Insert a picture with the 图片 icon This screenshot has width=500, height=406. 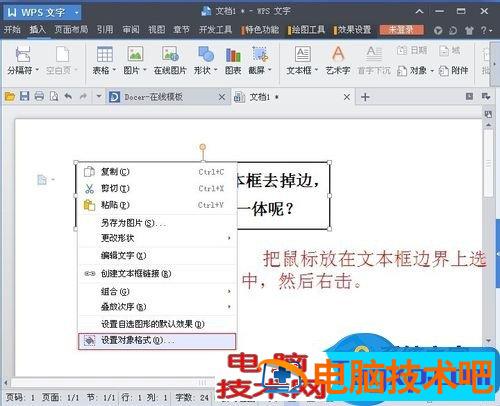click(135, 54)
